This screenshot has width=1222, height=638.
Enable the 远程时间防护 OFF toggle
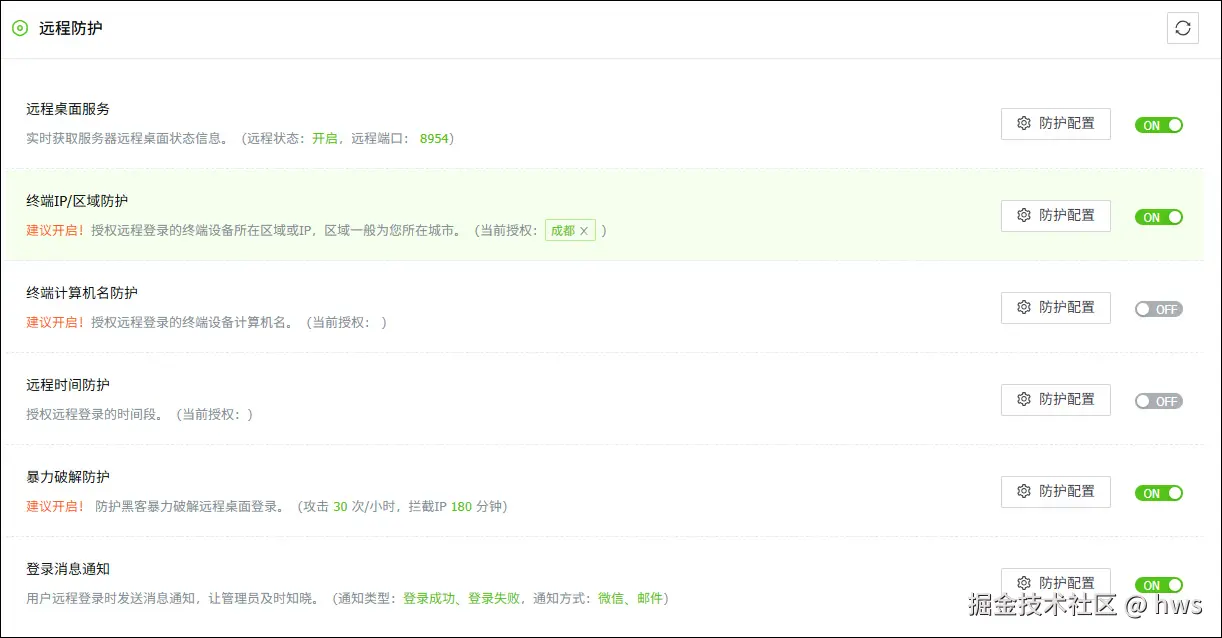pyautogui.click(x=1158, y=401)
